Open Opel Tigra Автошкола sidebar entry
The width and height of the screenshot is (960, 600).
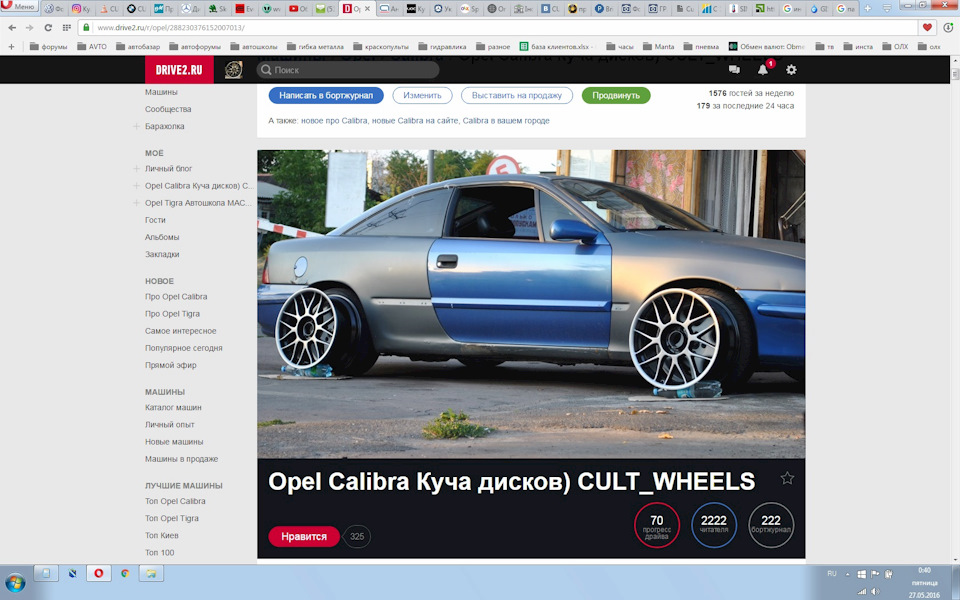198,203
